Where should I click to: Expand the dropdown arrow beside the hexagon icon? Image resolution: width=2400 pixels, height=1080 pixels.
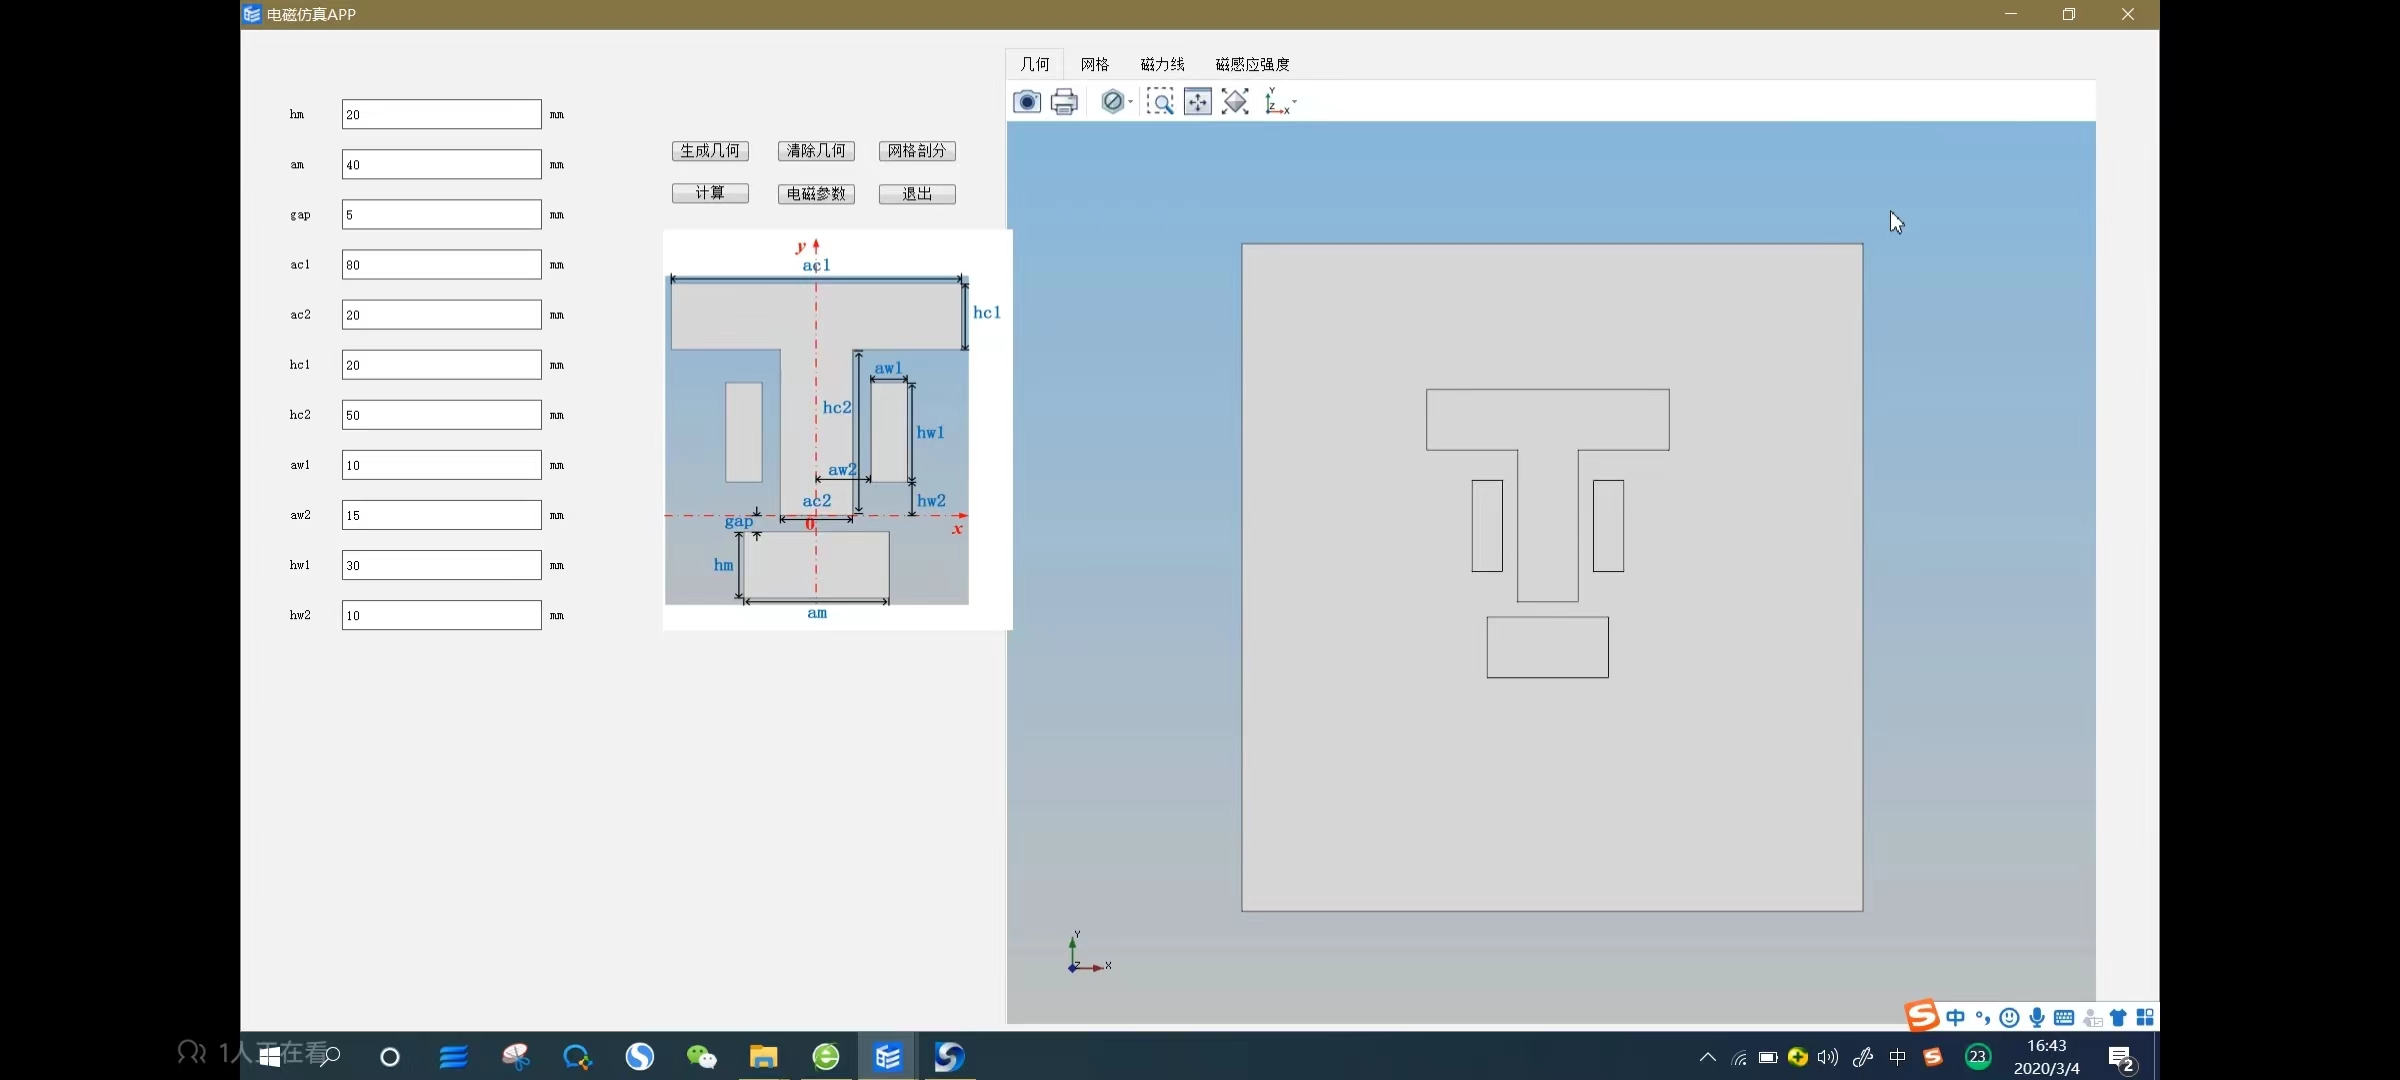point(1131,102)
